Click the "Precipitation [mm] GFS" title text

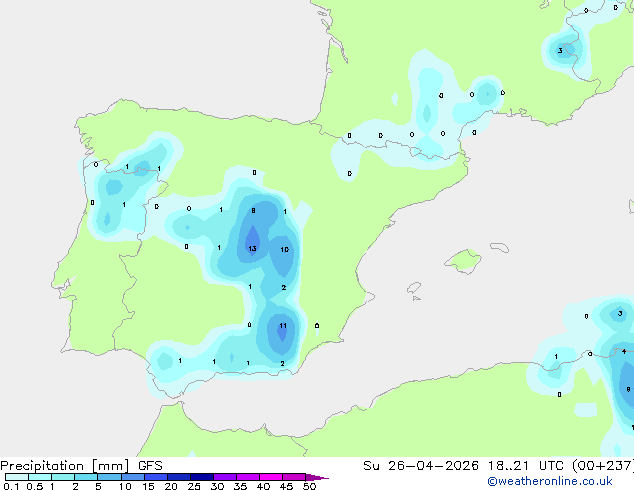pyautogui.click(x=81, y=466)
